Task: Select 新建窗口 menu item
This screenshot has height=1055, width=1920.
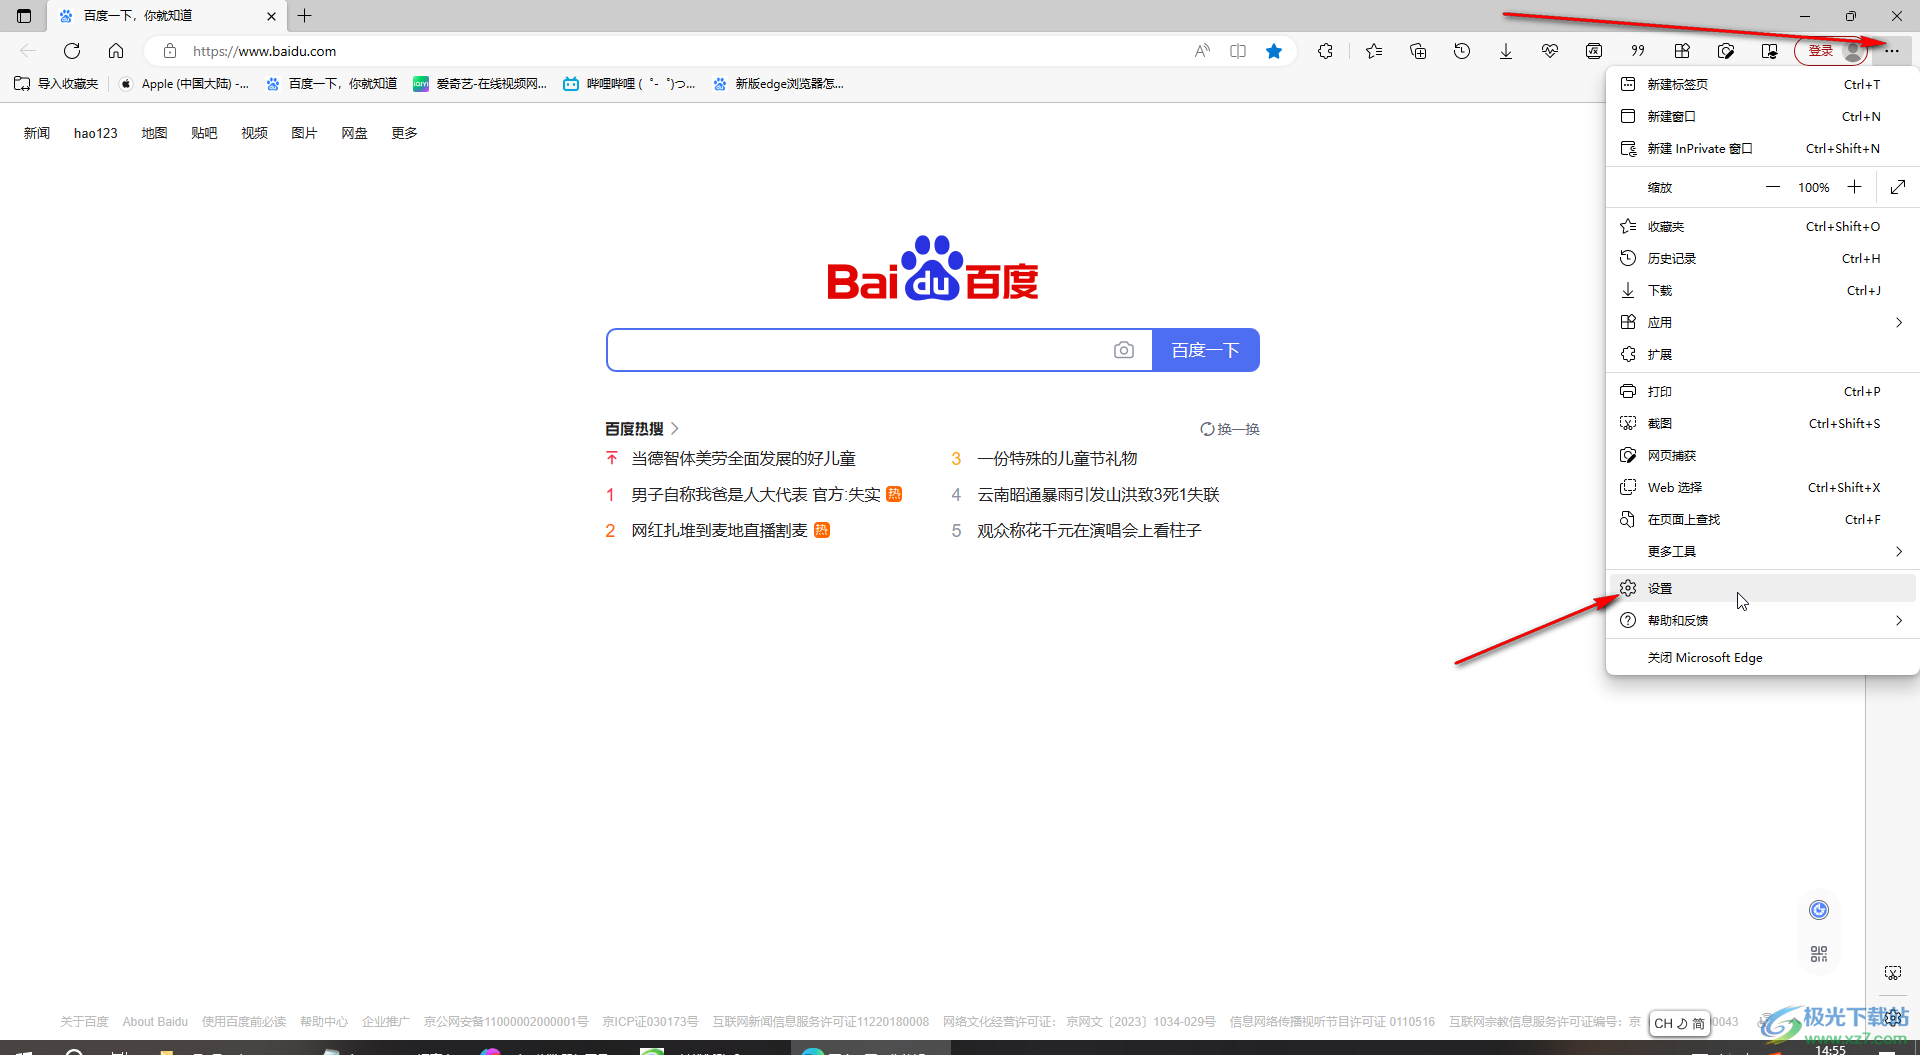Action: tap(1762, 116)
